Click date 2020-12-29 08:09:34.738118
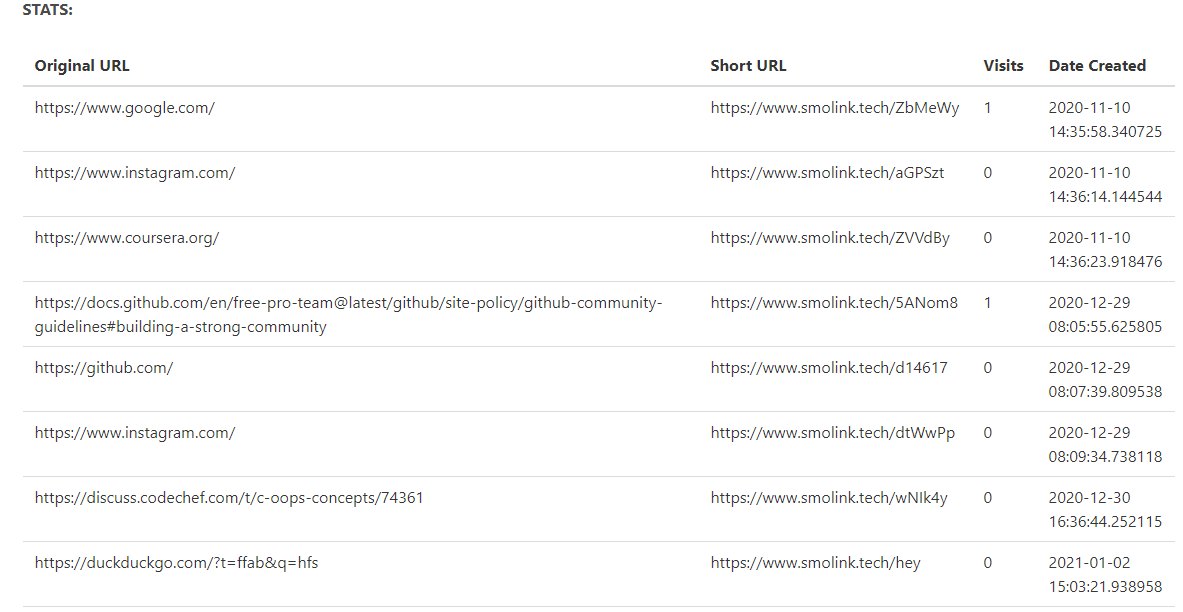 [x=1105, y=444]
